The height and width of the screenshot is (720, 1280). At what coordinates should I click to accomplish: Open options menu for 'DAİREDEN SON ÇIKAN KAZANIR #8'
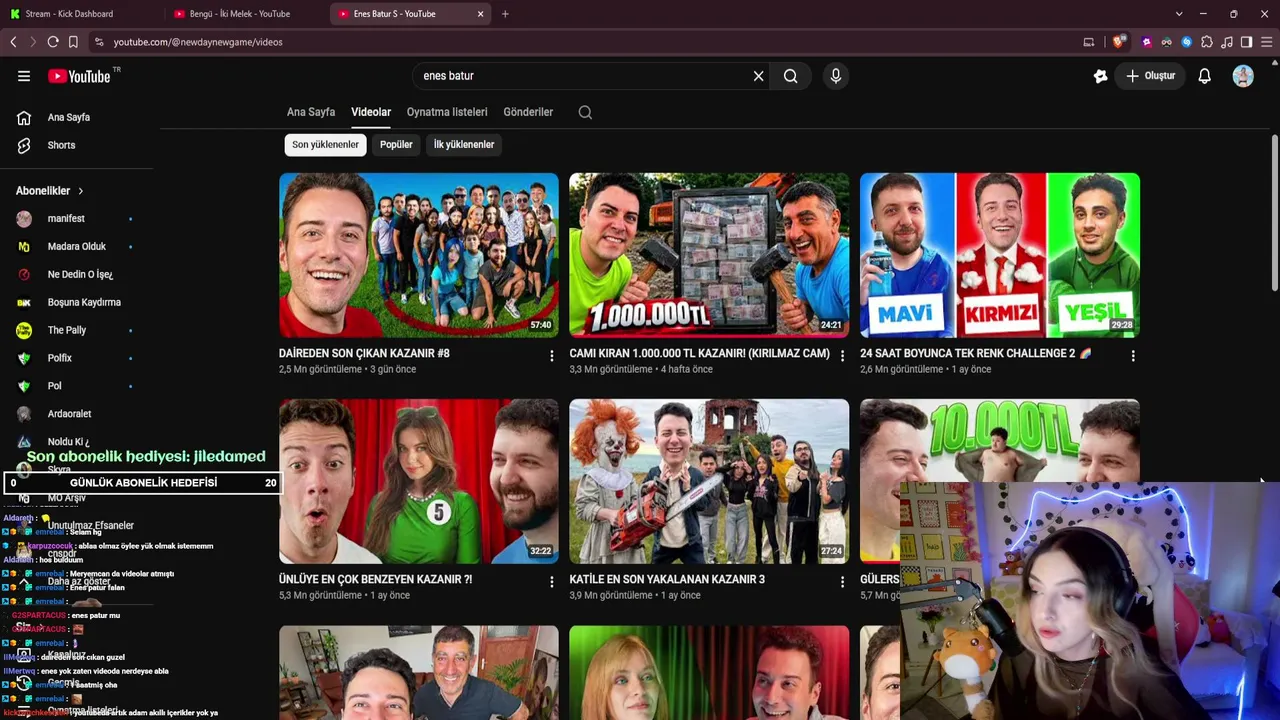pyautogui.click(x=551, y=356)
